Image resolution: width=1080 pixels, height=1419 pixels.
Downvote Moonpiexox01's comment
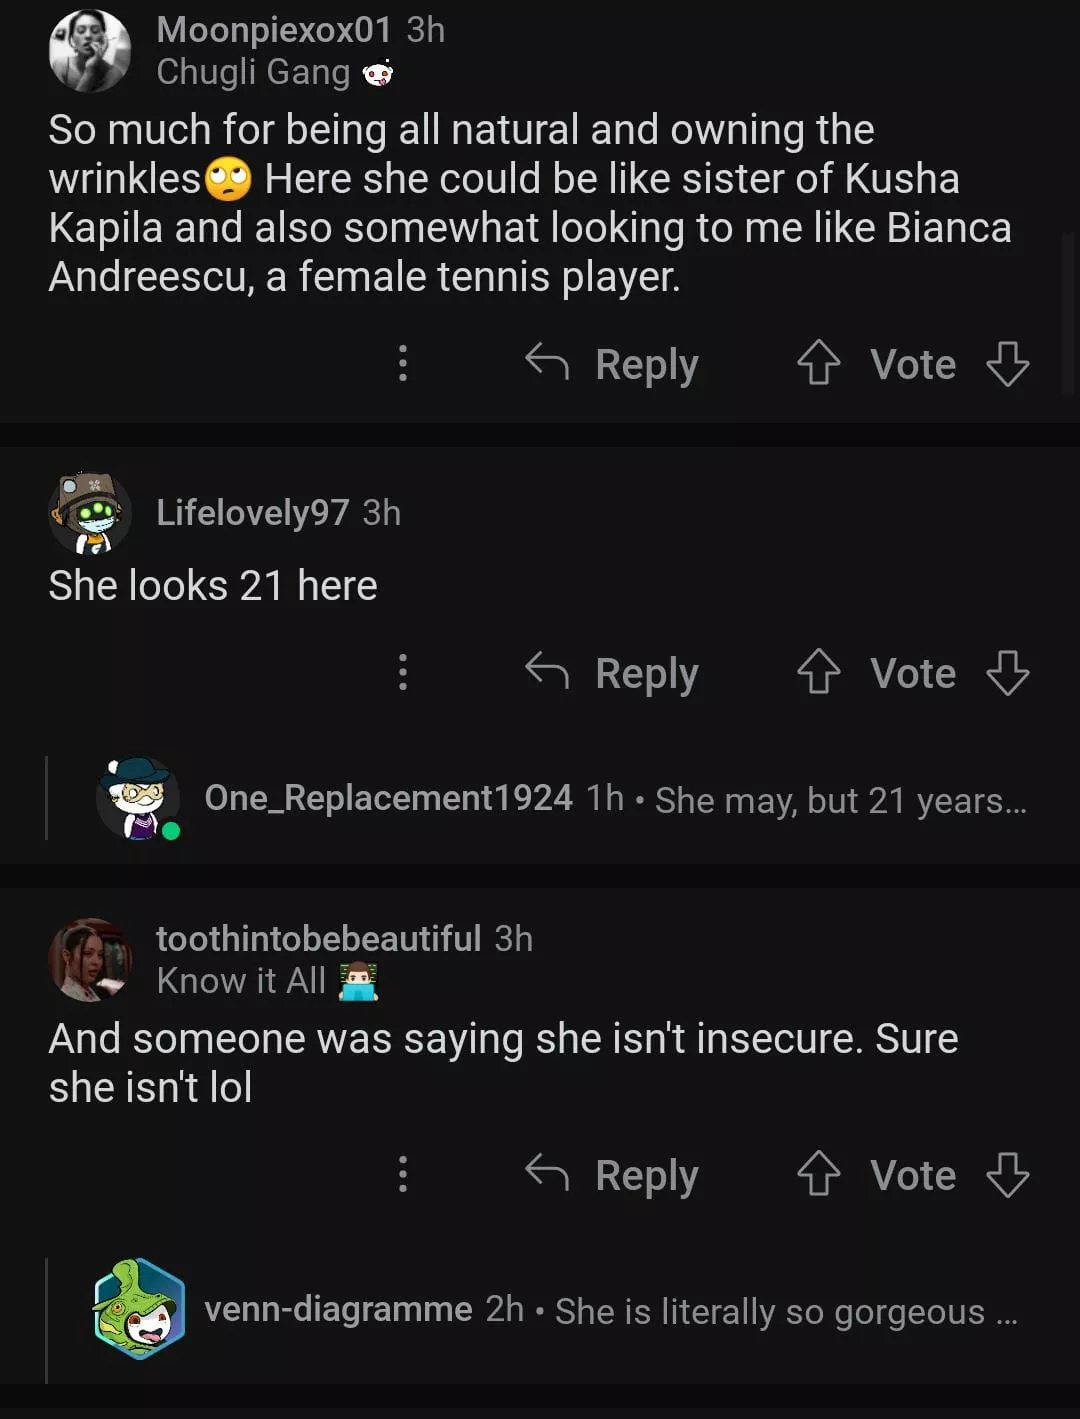point(1007,363)
